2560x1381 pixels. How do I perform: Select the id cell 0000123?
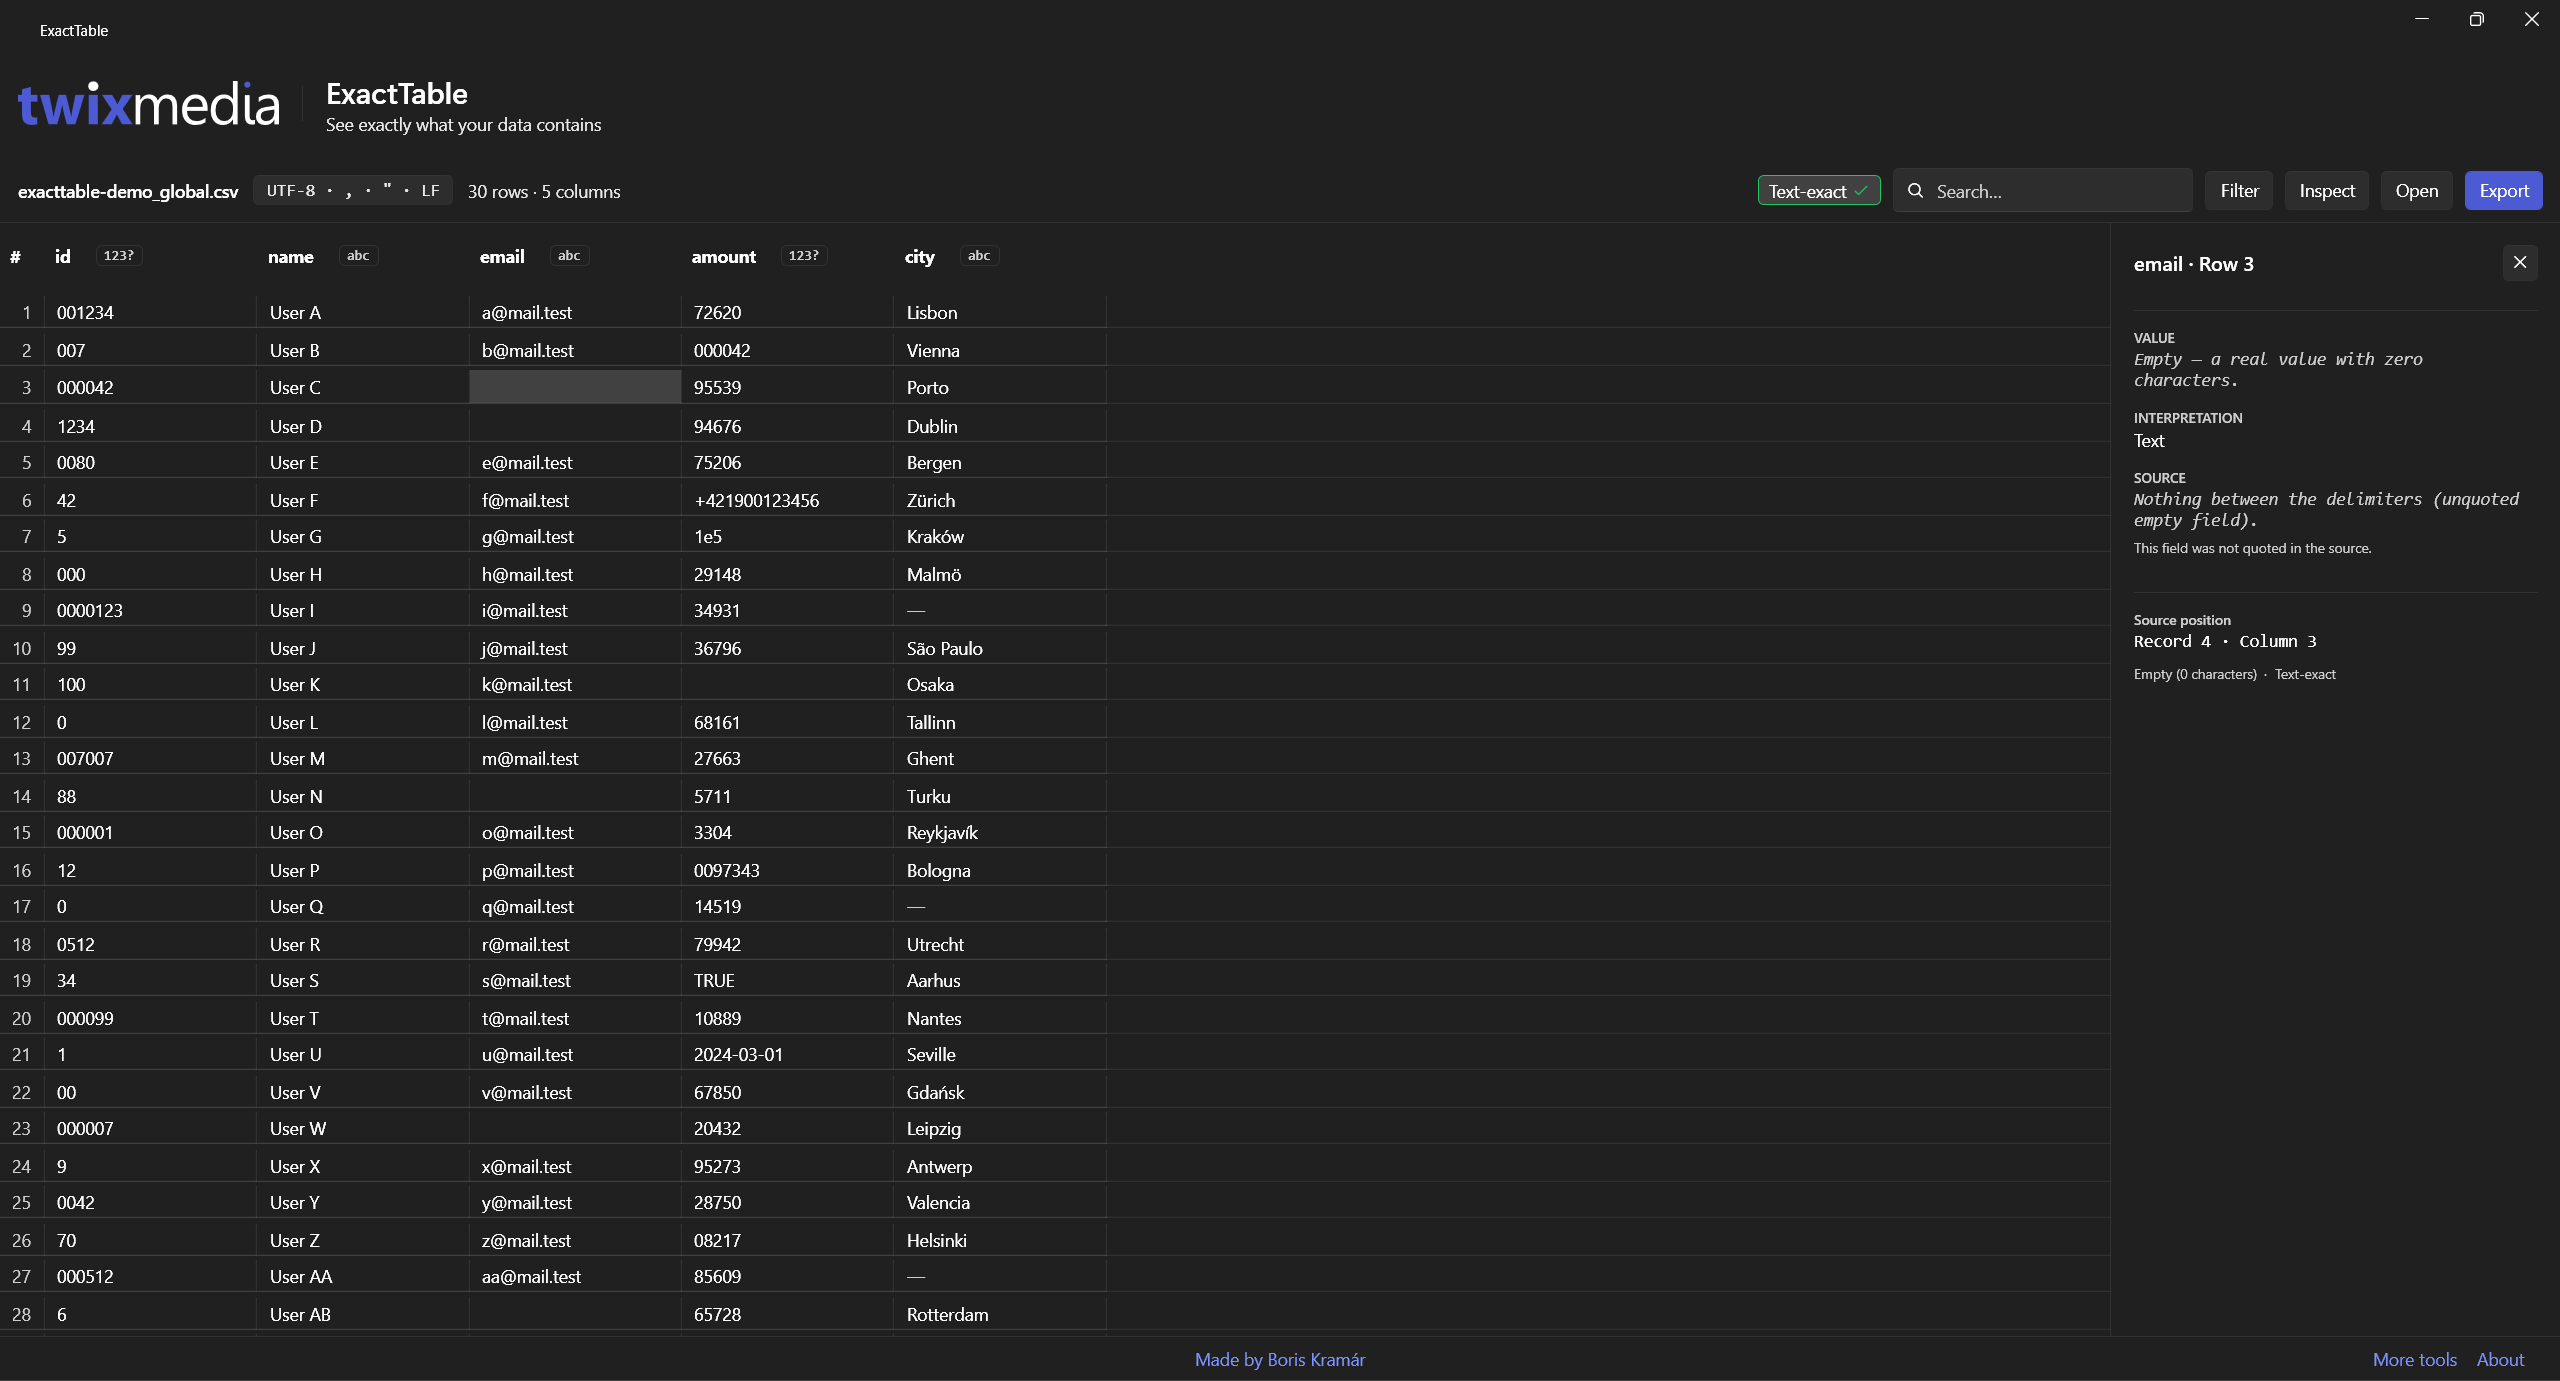(x=150, y=610)
